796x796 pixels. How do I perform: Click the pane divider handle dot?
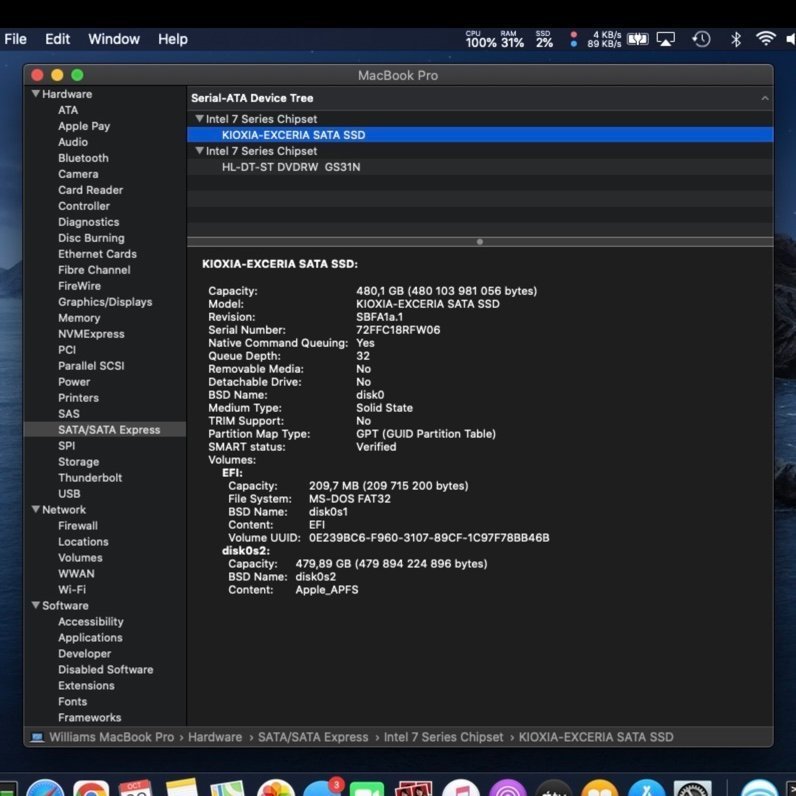[x=480, y=241]
